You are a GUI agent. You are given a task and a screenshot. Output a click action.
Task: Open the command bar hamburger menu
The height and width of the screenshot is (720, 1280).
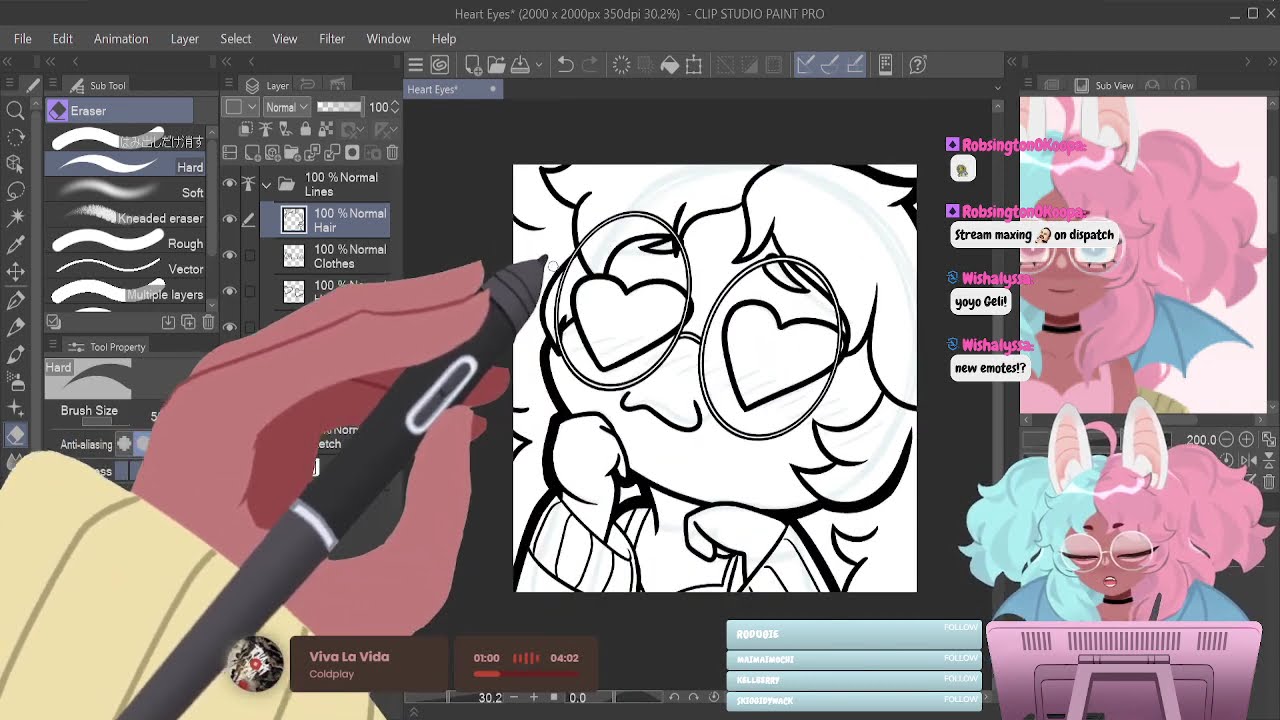click(x=415, y=65)
